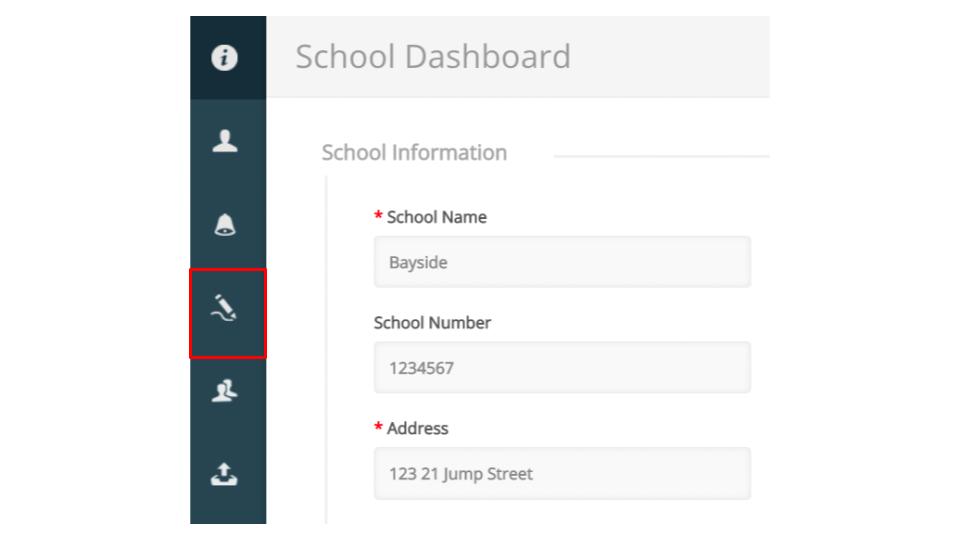Click the red asterisk beside Address
This screenshot has width=960, height=540.
378,428
